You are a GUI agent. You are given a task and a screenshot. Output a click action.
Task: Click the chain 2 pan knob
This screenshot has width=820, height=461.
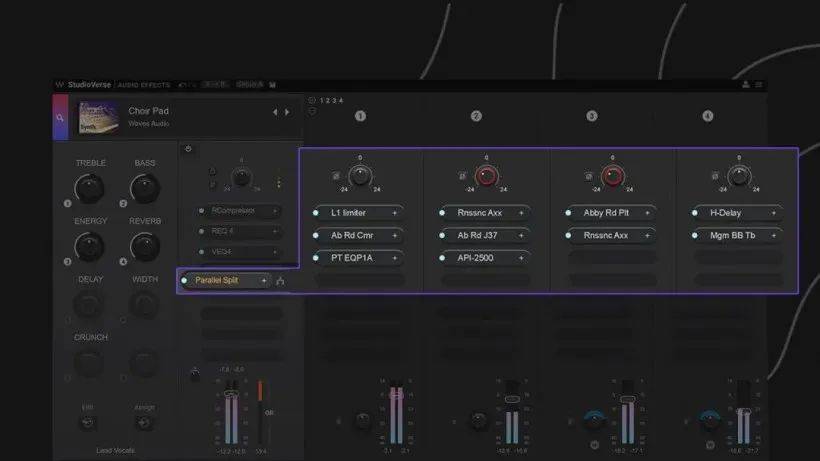(479, 420)
